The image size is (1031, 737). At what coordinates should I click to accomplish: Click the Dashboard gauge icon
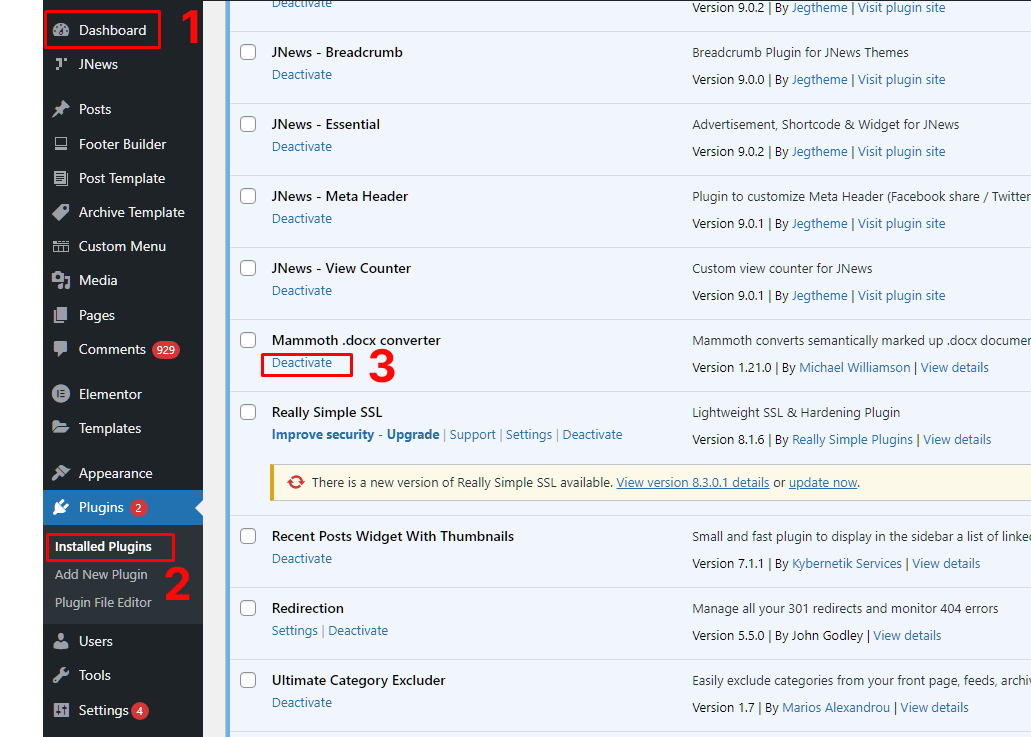pyautogui.click(x=61, y=30)
